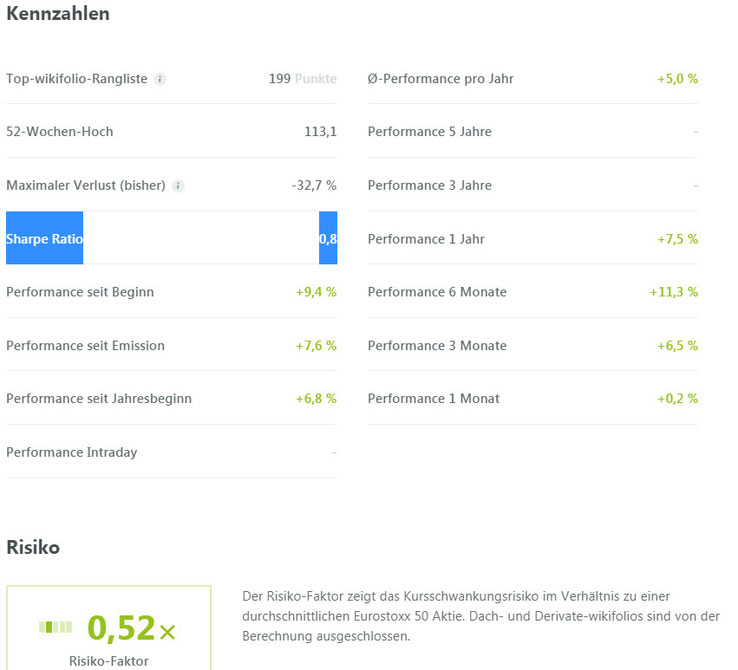
Task: Click the Performance Intraday label
Action: click(x=72, y=453)
